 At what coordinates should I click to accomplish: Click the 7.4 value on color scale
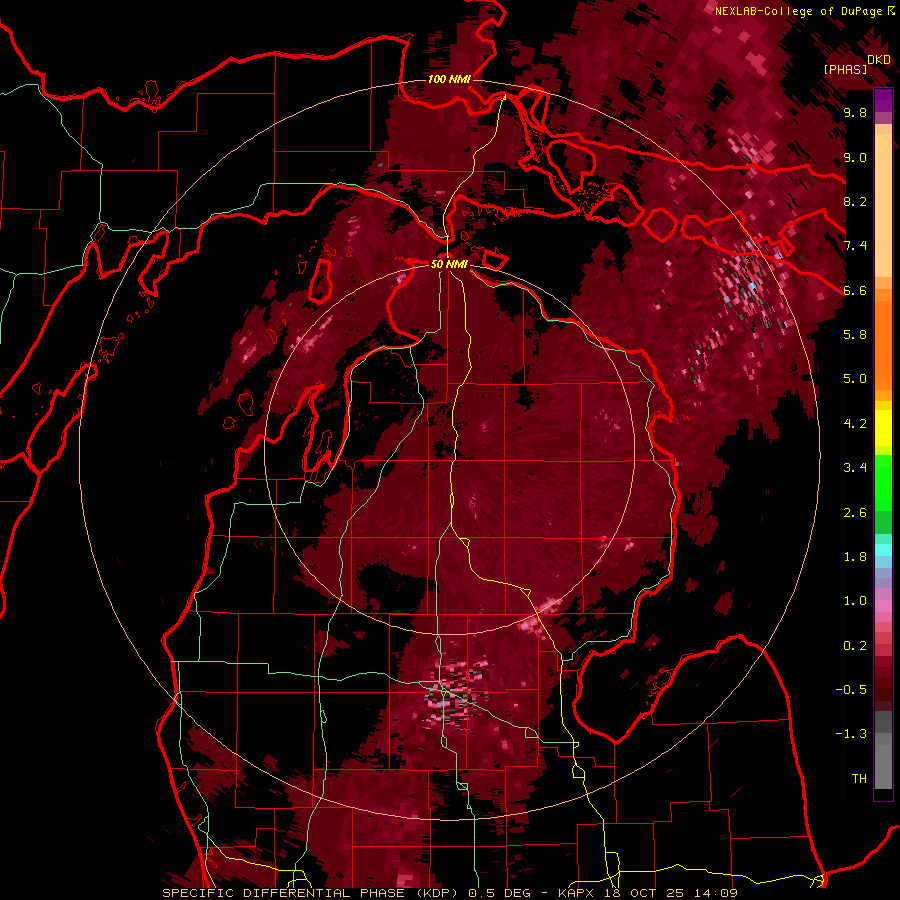click(855, 246)
